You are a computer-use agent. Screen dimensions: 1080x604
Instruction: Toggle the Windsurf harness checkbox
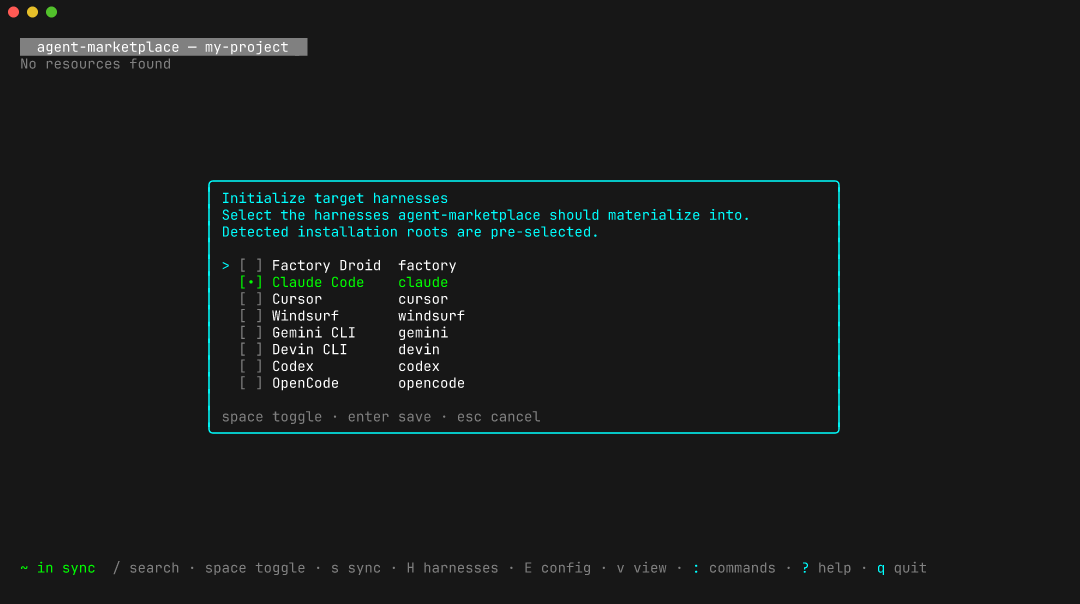coord(251,316)
